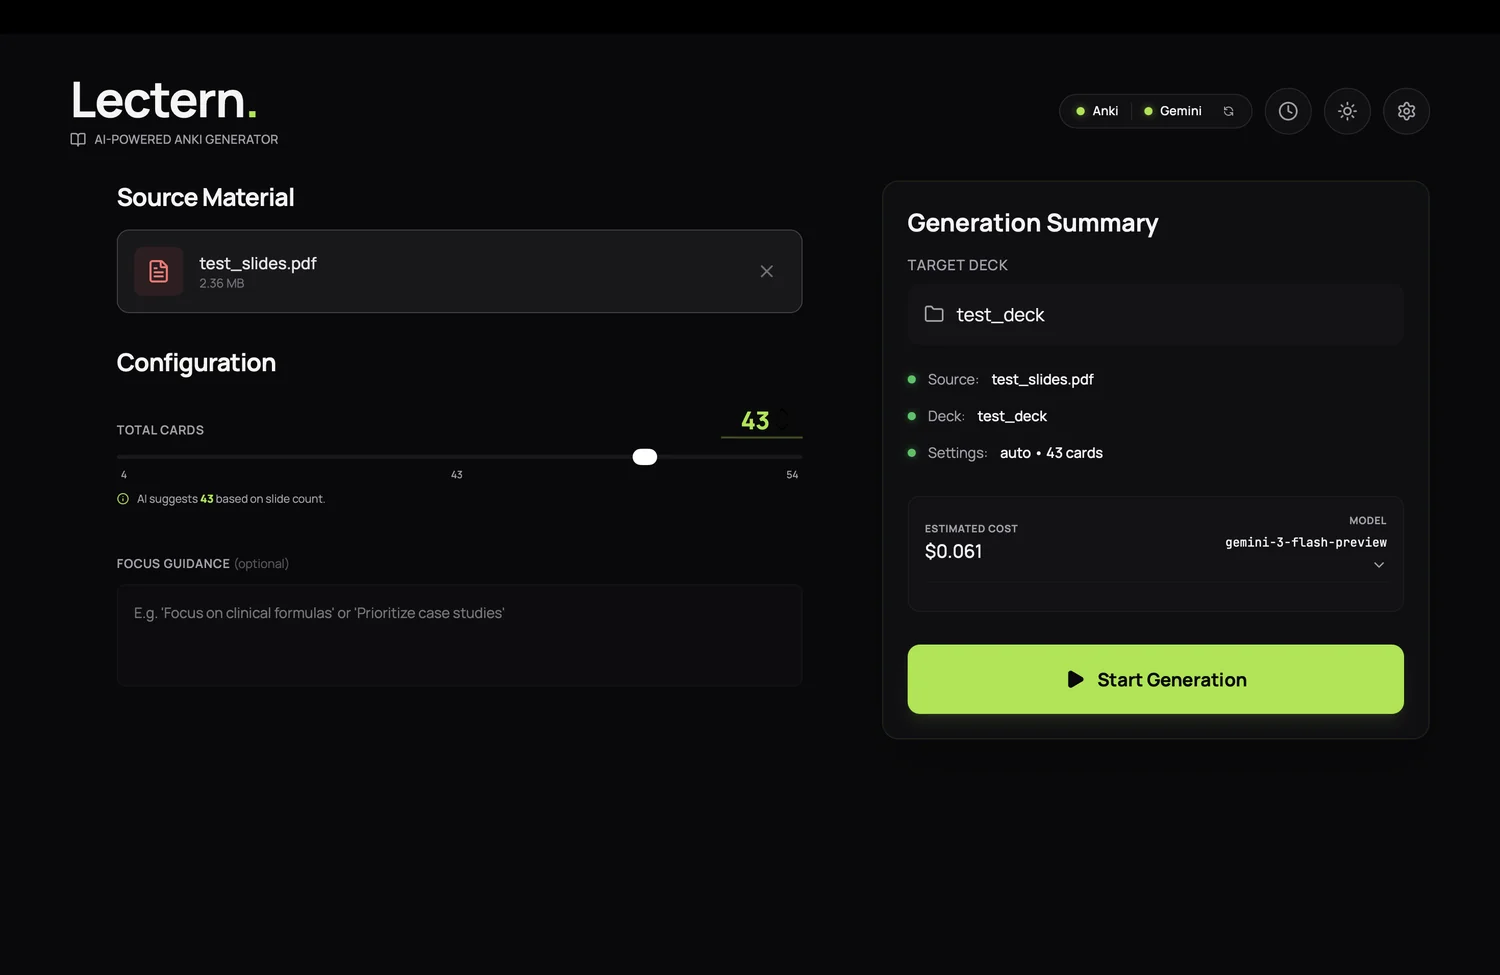Remove test_slides.pdf with the X button
This screenshot has height=975, width=1500.
766,271
